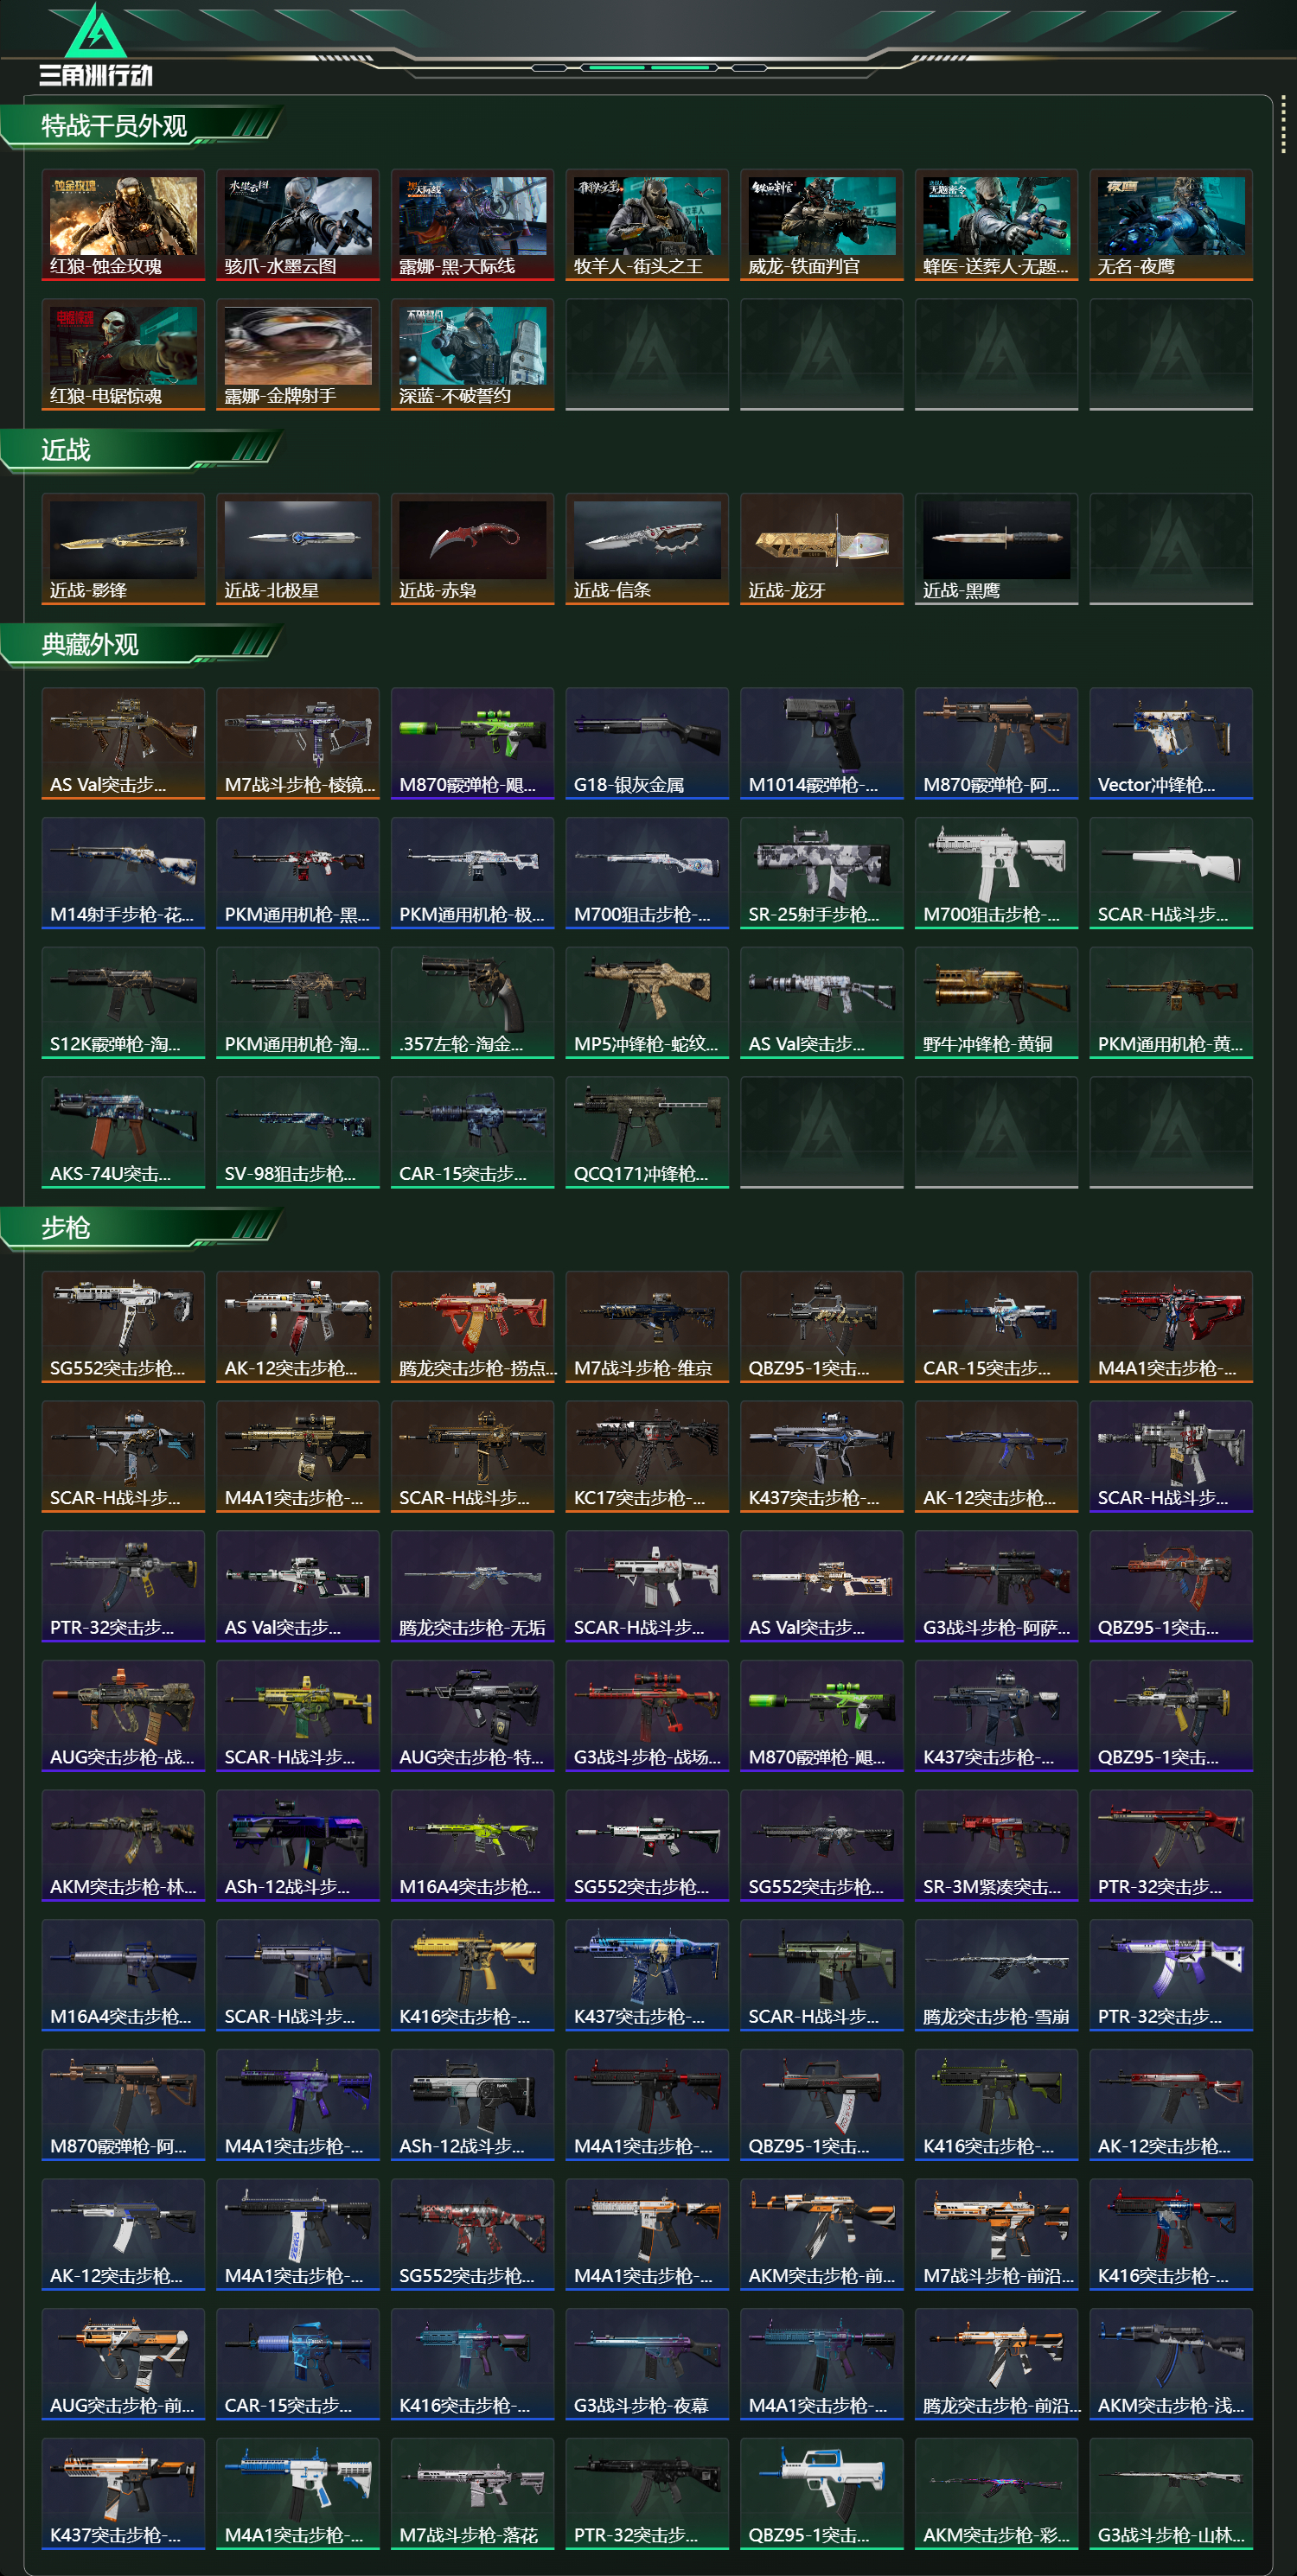Open the G18-银灰金属 pistol skin
The height and width of the screenshot is (2576, 1297).
point(647,743)
